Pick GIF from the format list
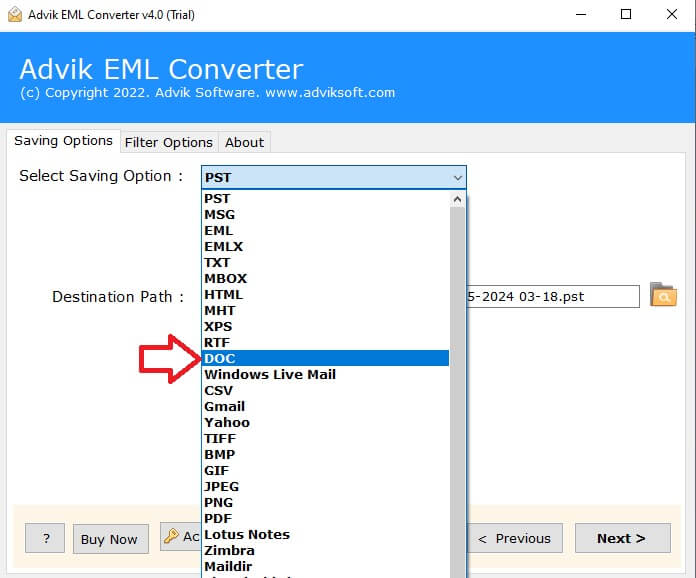This screenshot has width=696, height=578. point(325,470)
